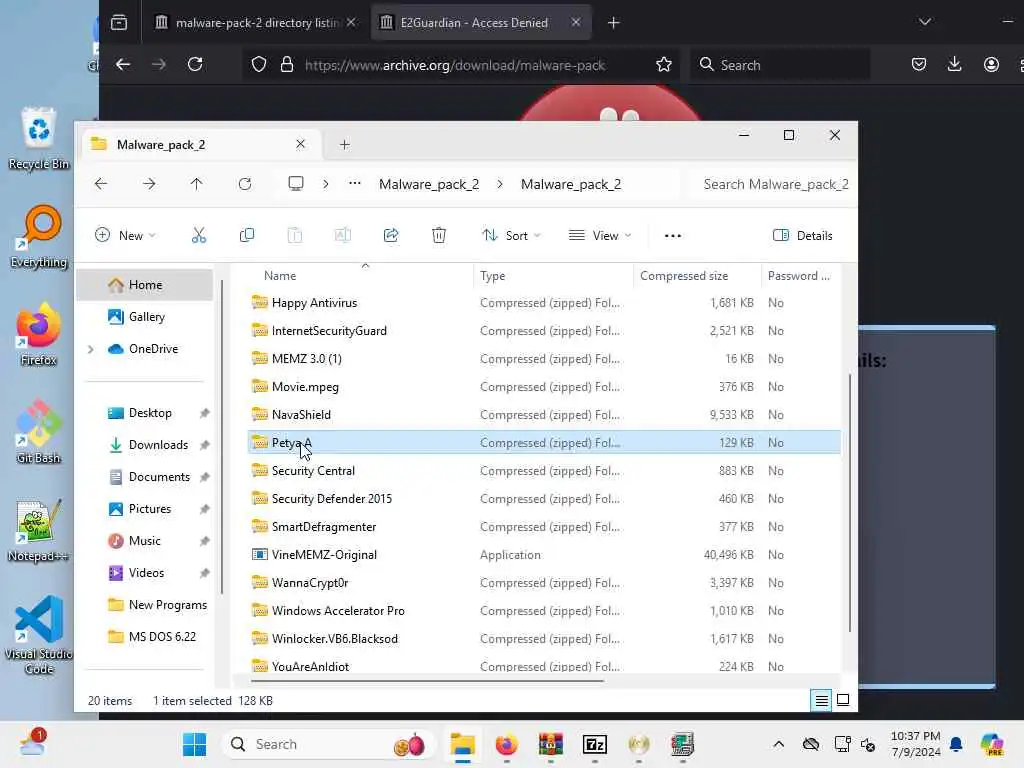Screen dimensions: 1024x768
Task: Switch to large thumbnails view in status bar
Action: pos(843,701)
